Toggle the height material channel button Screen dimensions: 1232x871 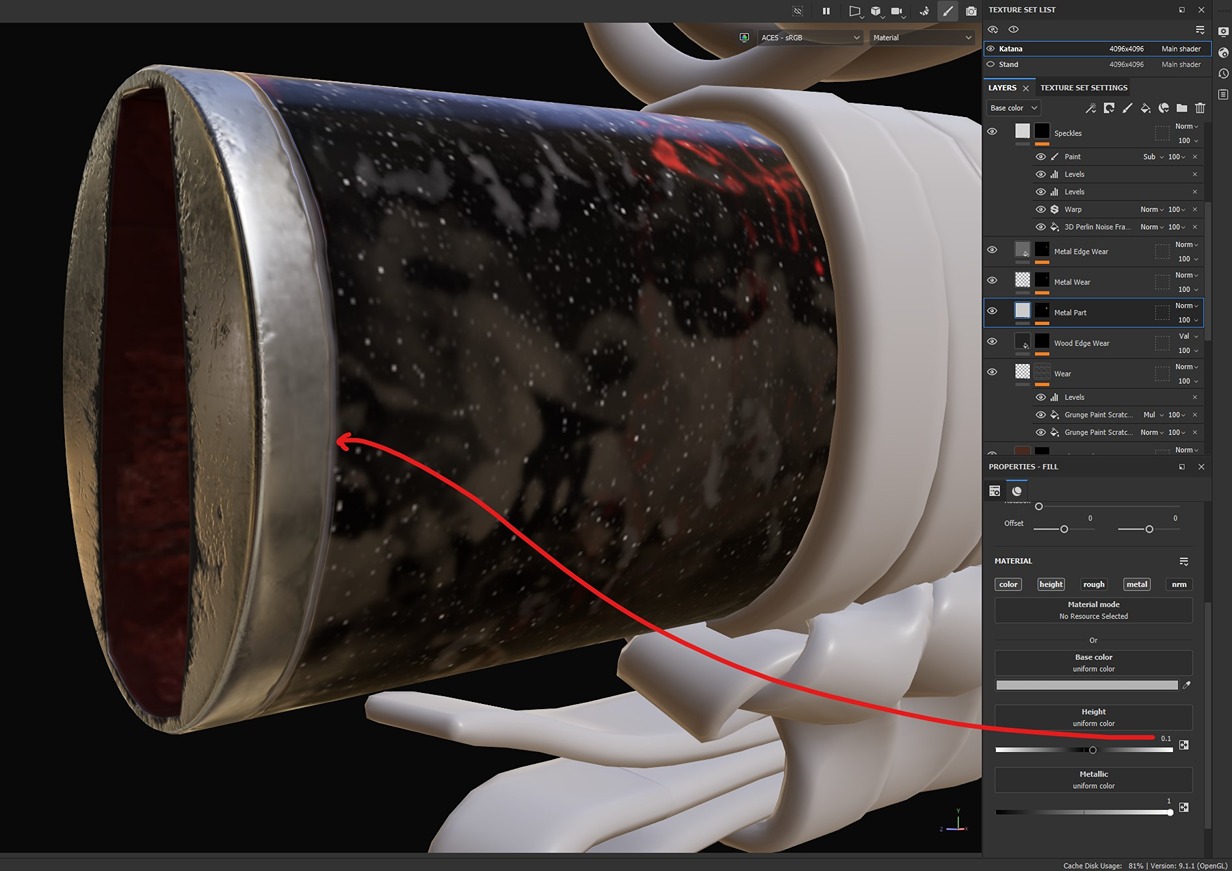click(1051, 585)
